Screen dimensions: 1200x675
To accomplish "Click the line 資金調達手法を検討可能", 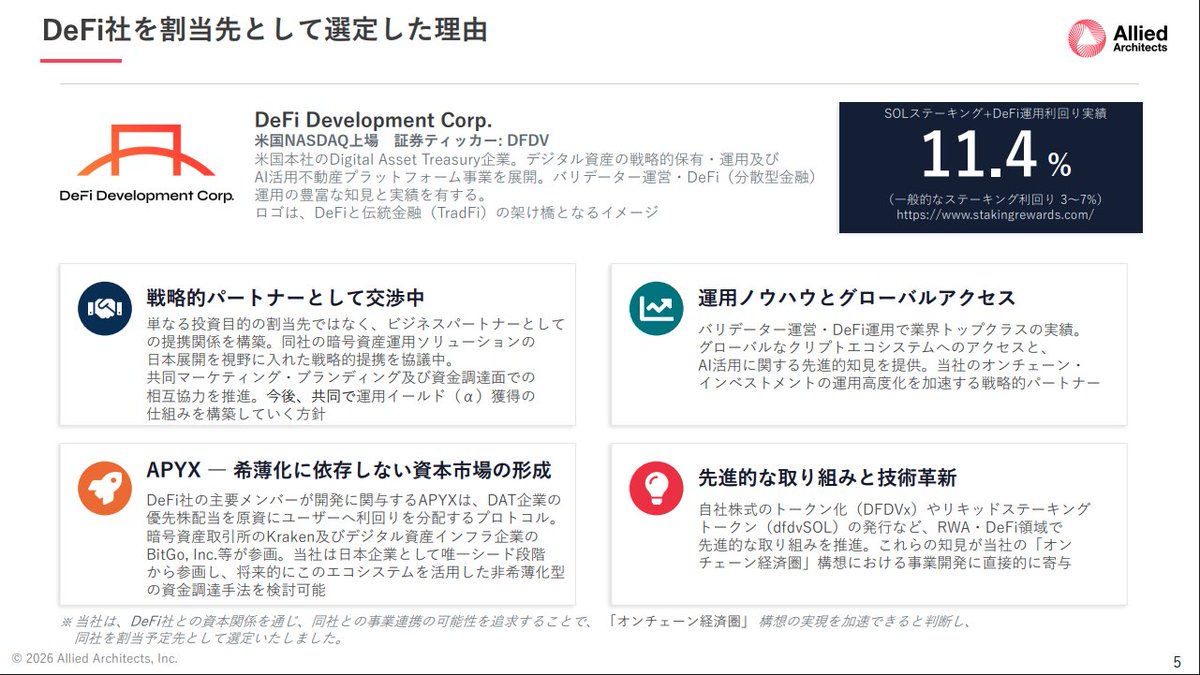I will (235, 590).
